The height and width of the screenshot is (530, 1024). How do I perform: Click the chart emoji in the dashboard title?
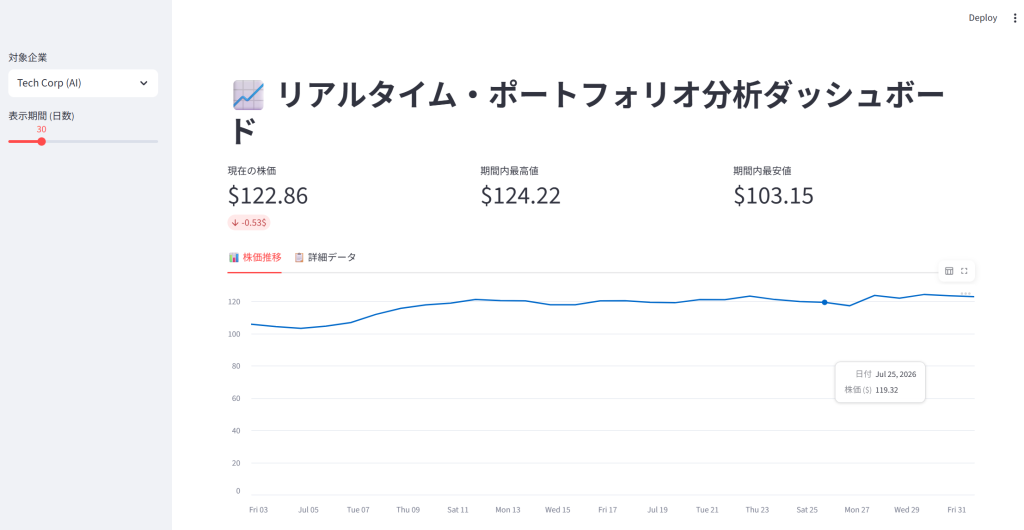(248, 95)
